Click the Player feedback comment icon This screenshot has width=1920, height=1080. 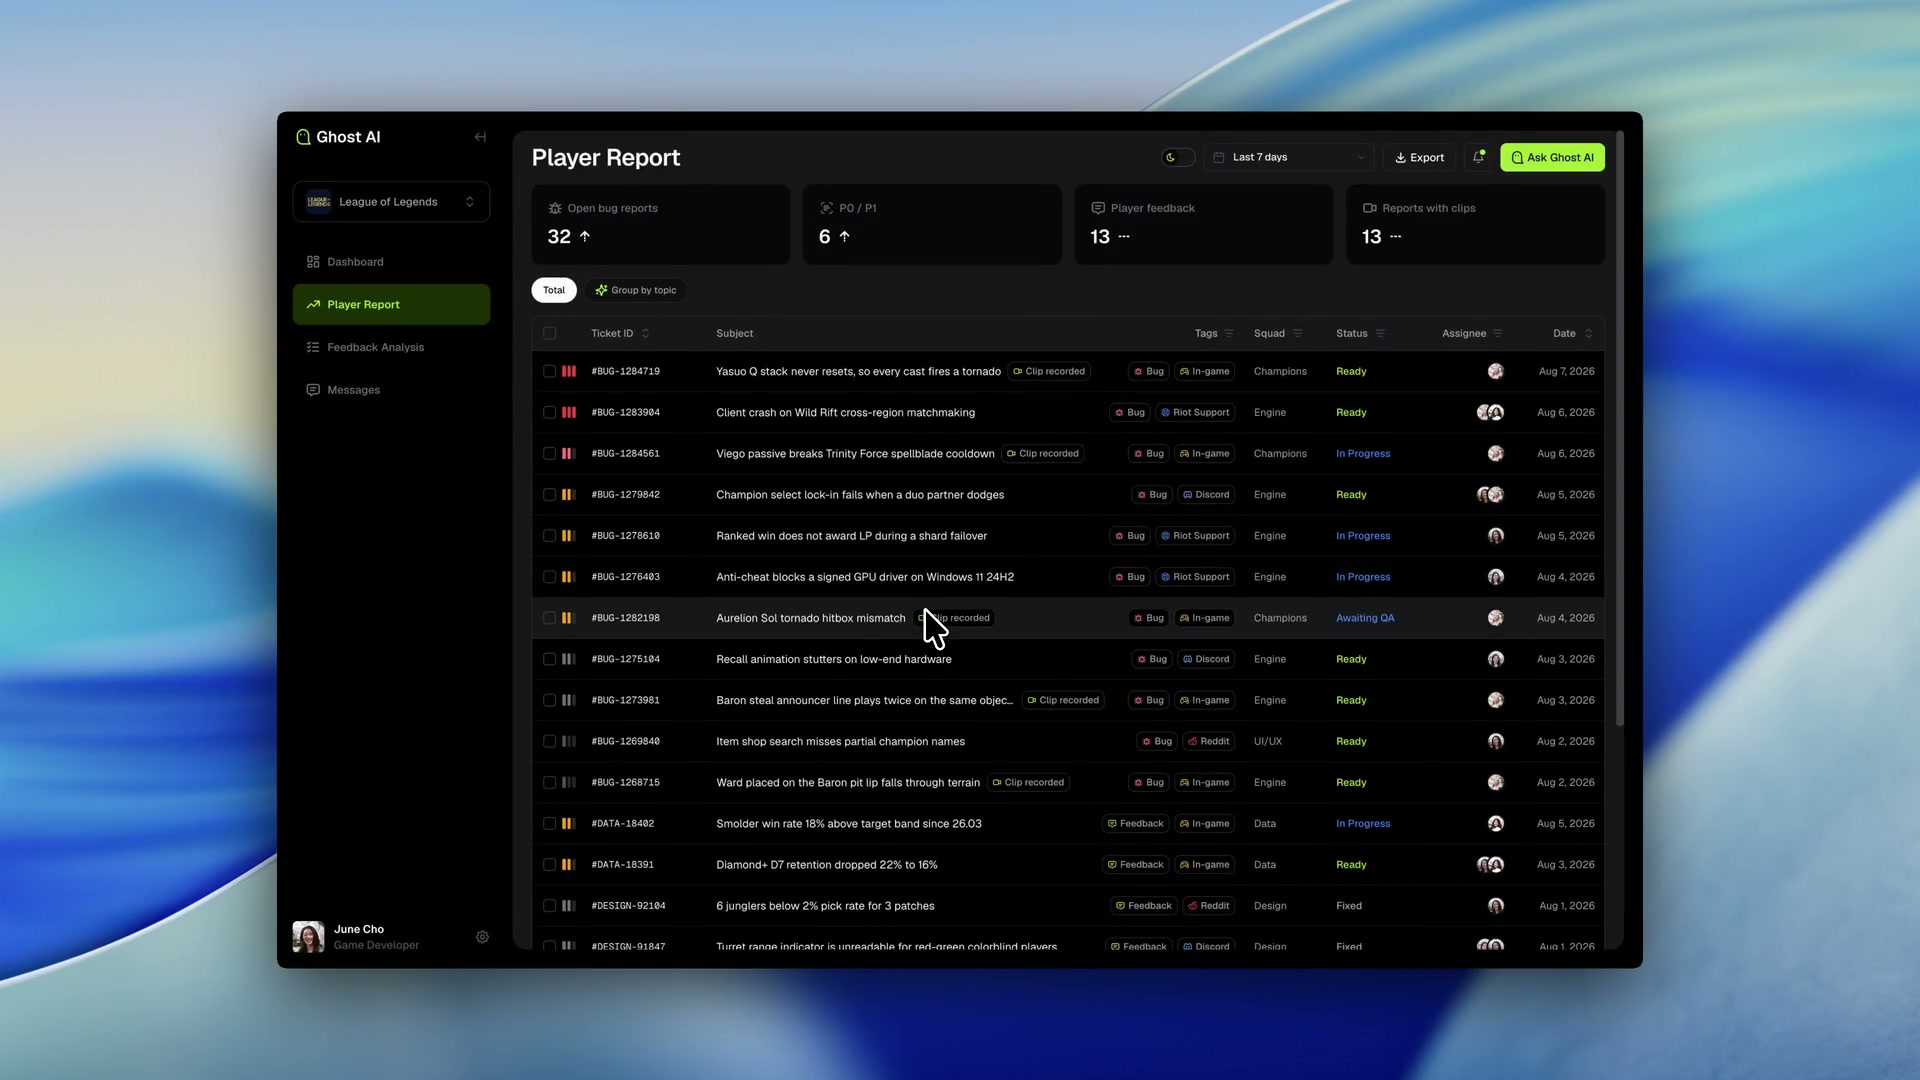[1098, 208]
